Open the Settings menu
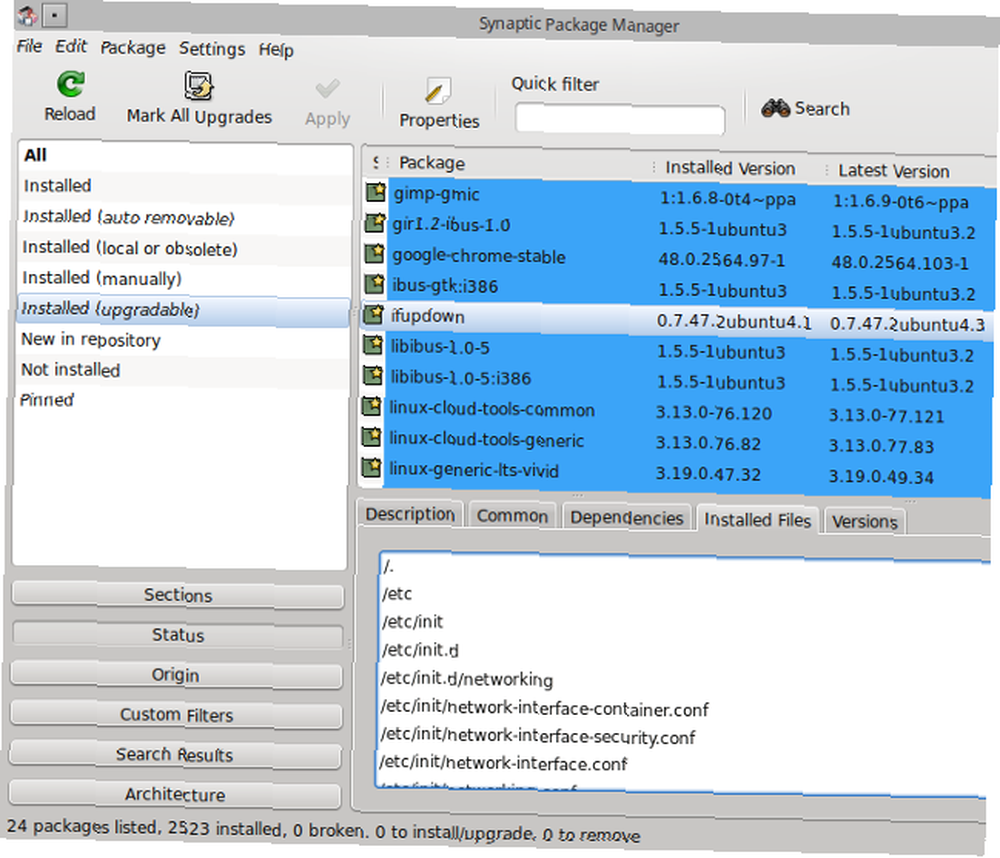The width and height of the screenshot is (1000, 858). 212,48
